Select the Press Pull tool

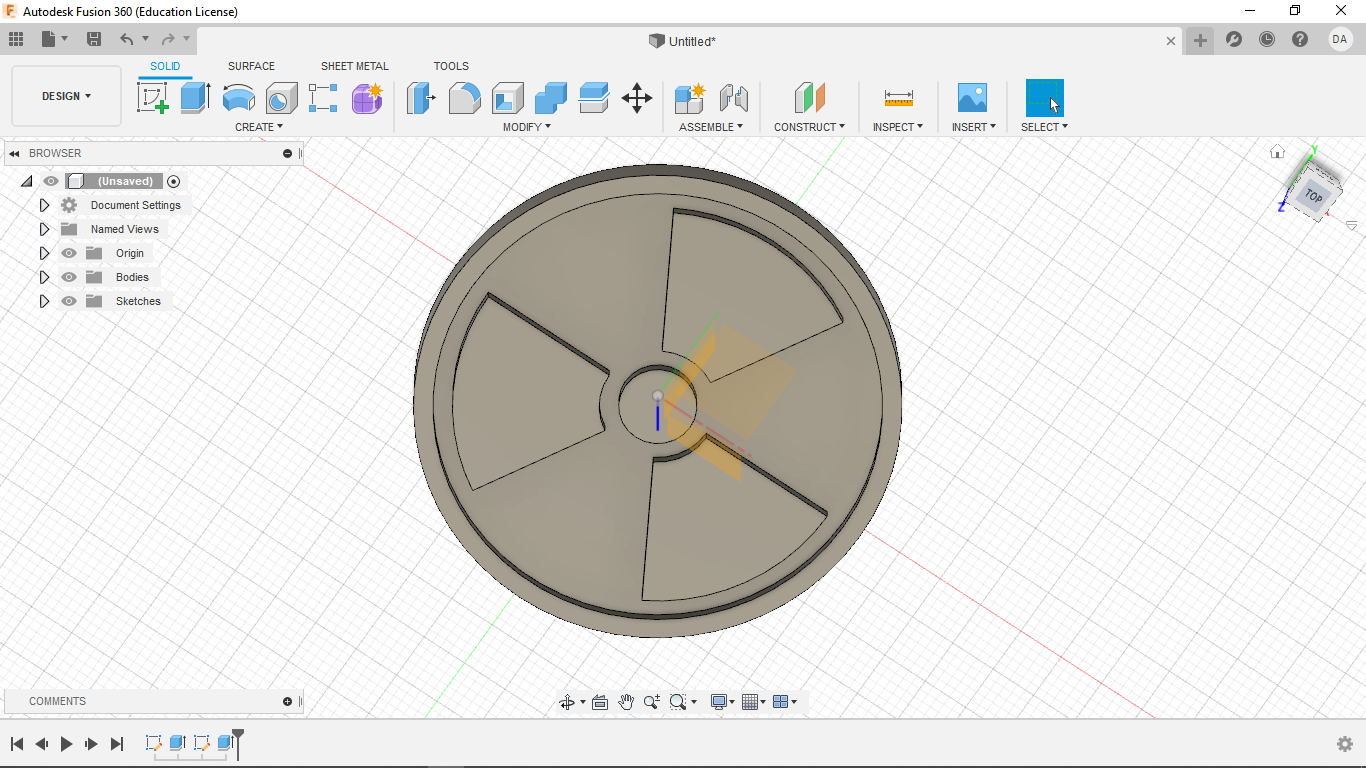(421, 98)
